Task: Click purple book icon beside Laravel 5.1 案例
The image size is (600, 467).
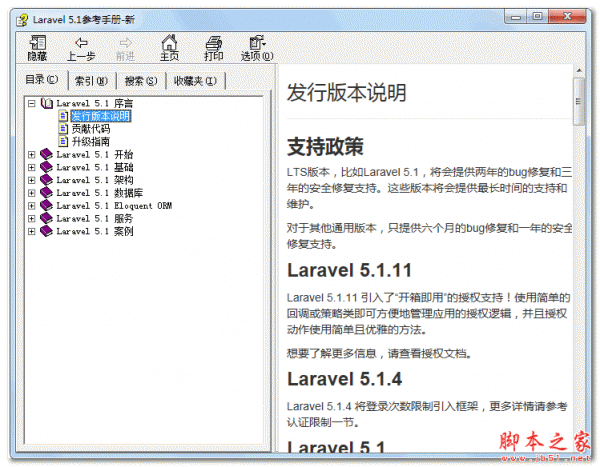Action: click(x=46, y=231)
